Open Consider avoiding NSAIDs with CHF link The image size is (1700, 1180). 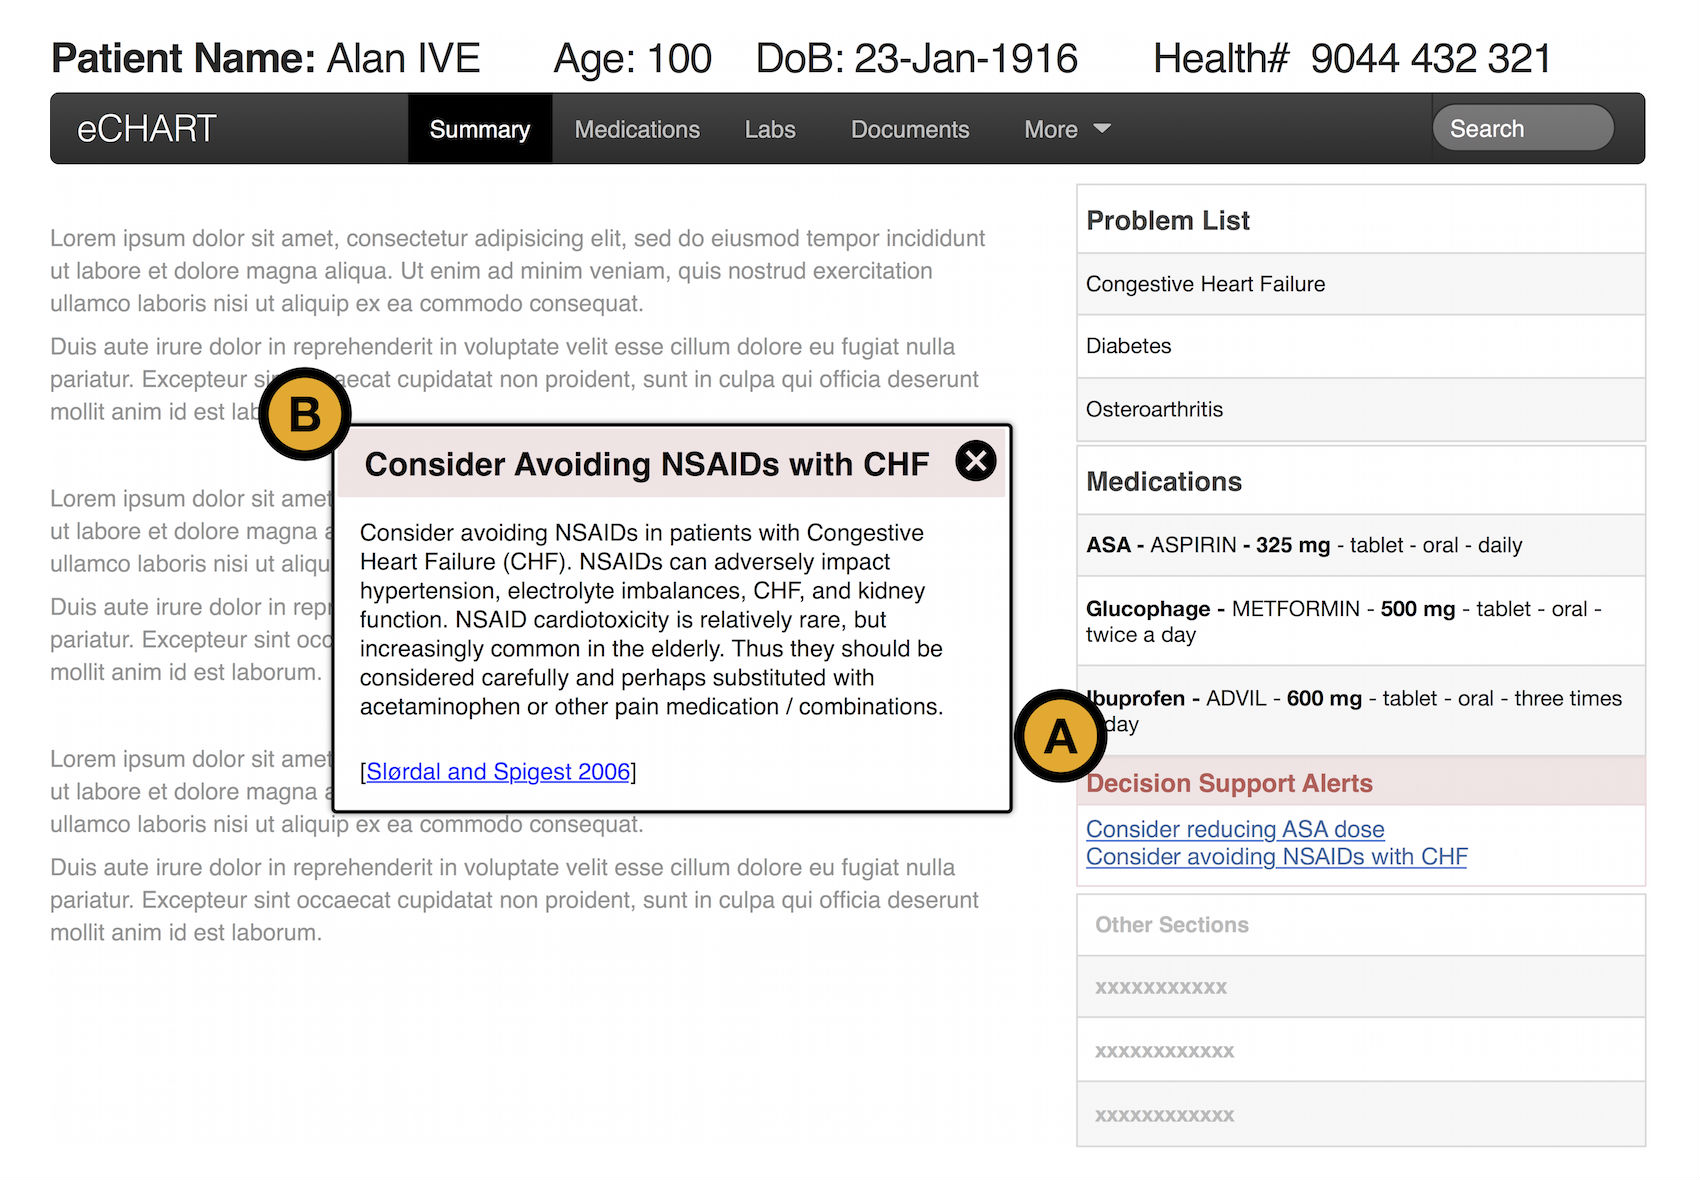[1276, 857]
